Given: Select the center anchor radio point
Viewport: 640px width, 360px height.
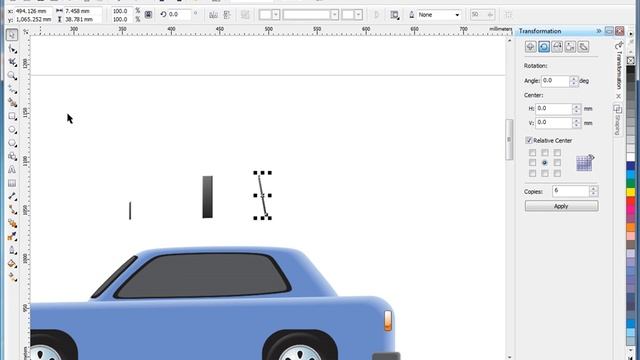Looking at the screenshot, I should 545,163.
